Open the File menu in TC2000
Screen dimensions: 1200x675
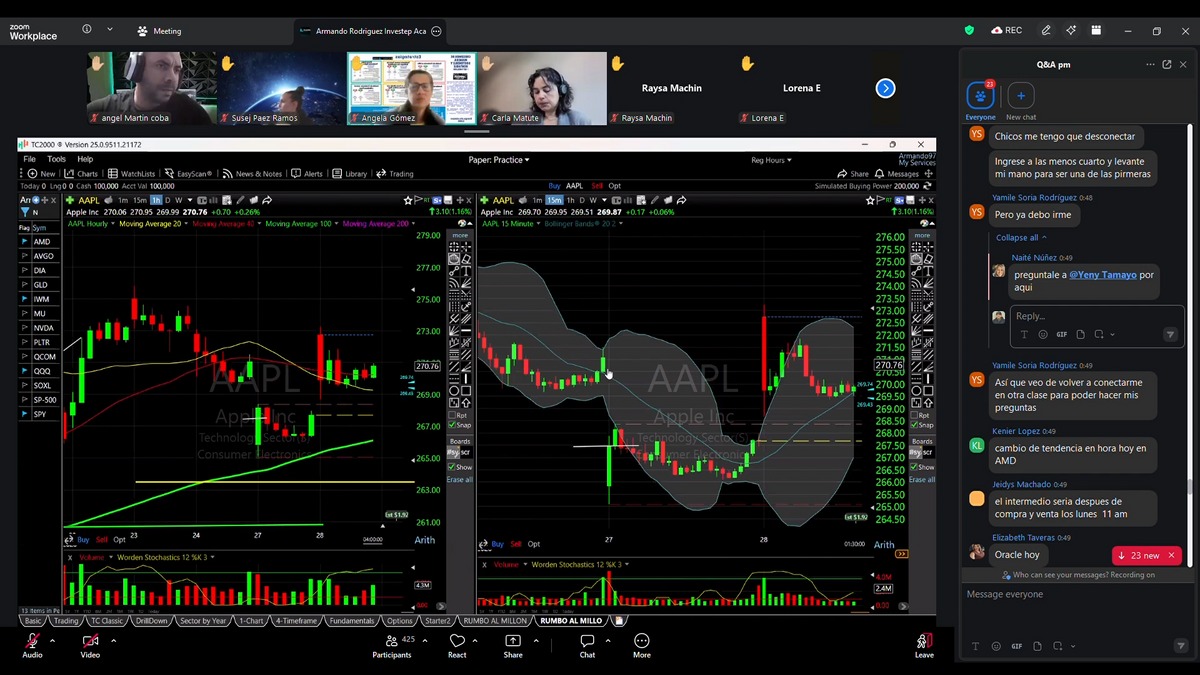(x=29, y=159)
